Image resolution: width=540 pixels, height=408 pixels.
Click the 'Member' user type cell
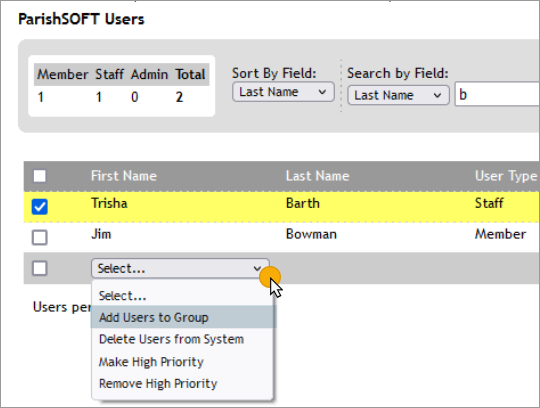click(500, 234)
